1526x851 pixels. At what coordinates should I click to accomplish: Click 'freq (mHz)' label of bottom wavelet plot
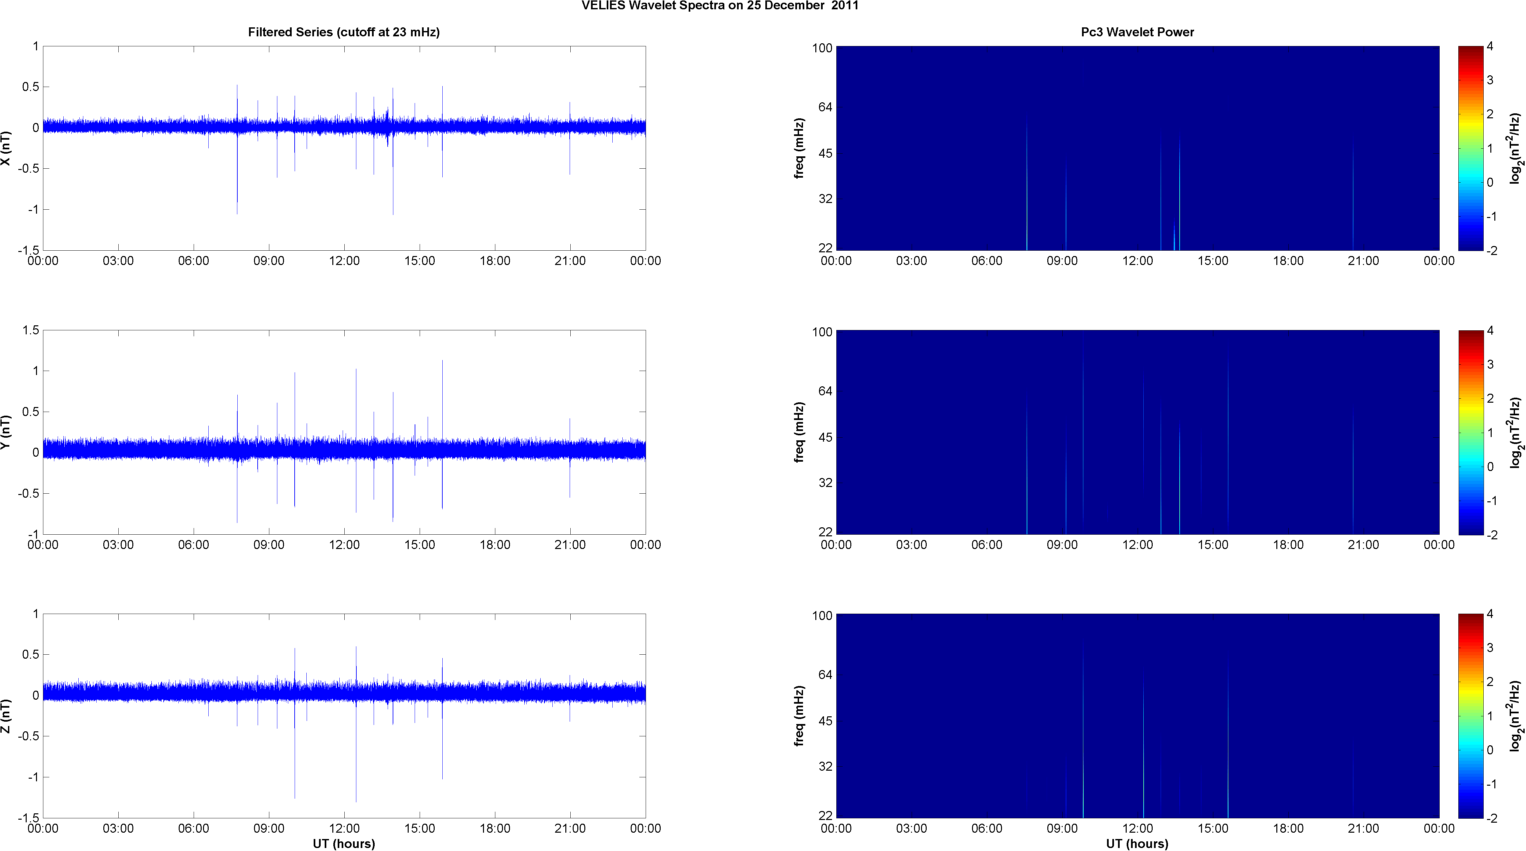[x=800, y=716]
